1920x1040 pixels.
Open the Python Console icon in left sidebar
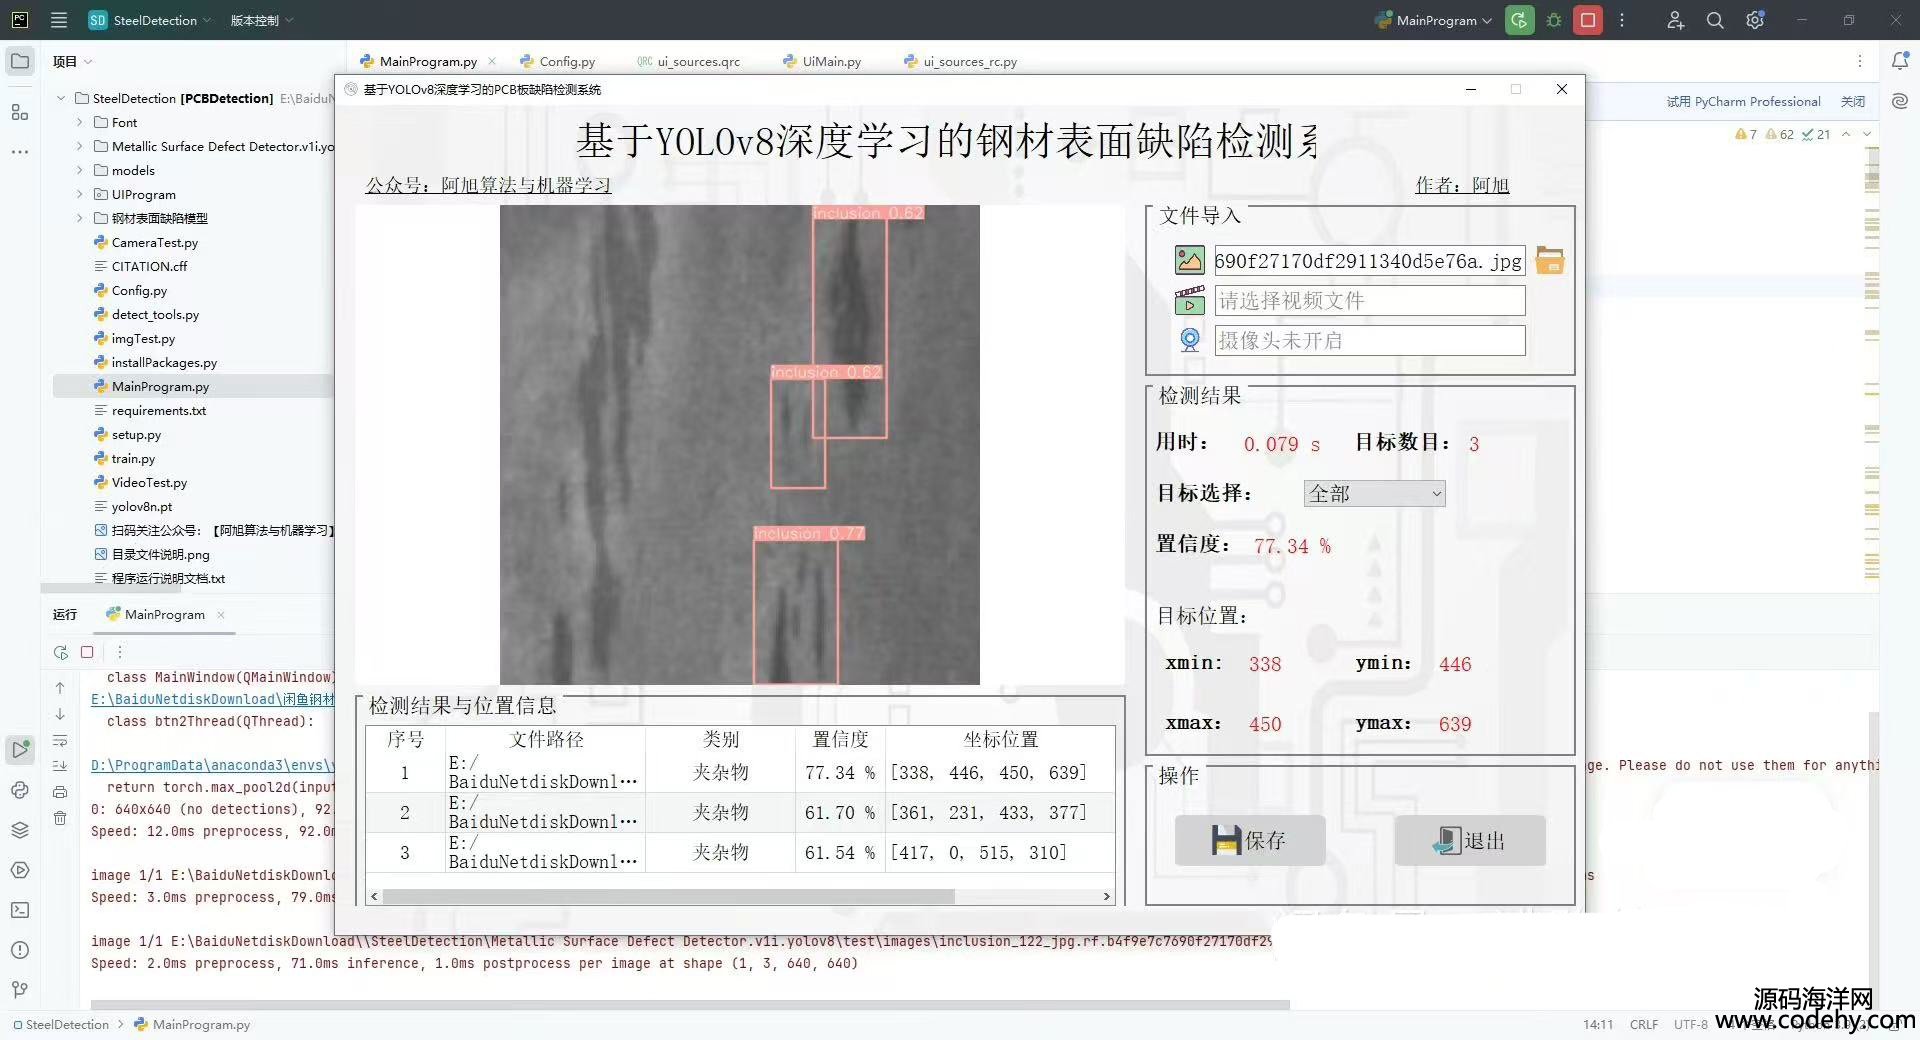[19, 790]
